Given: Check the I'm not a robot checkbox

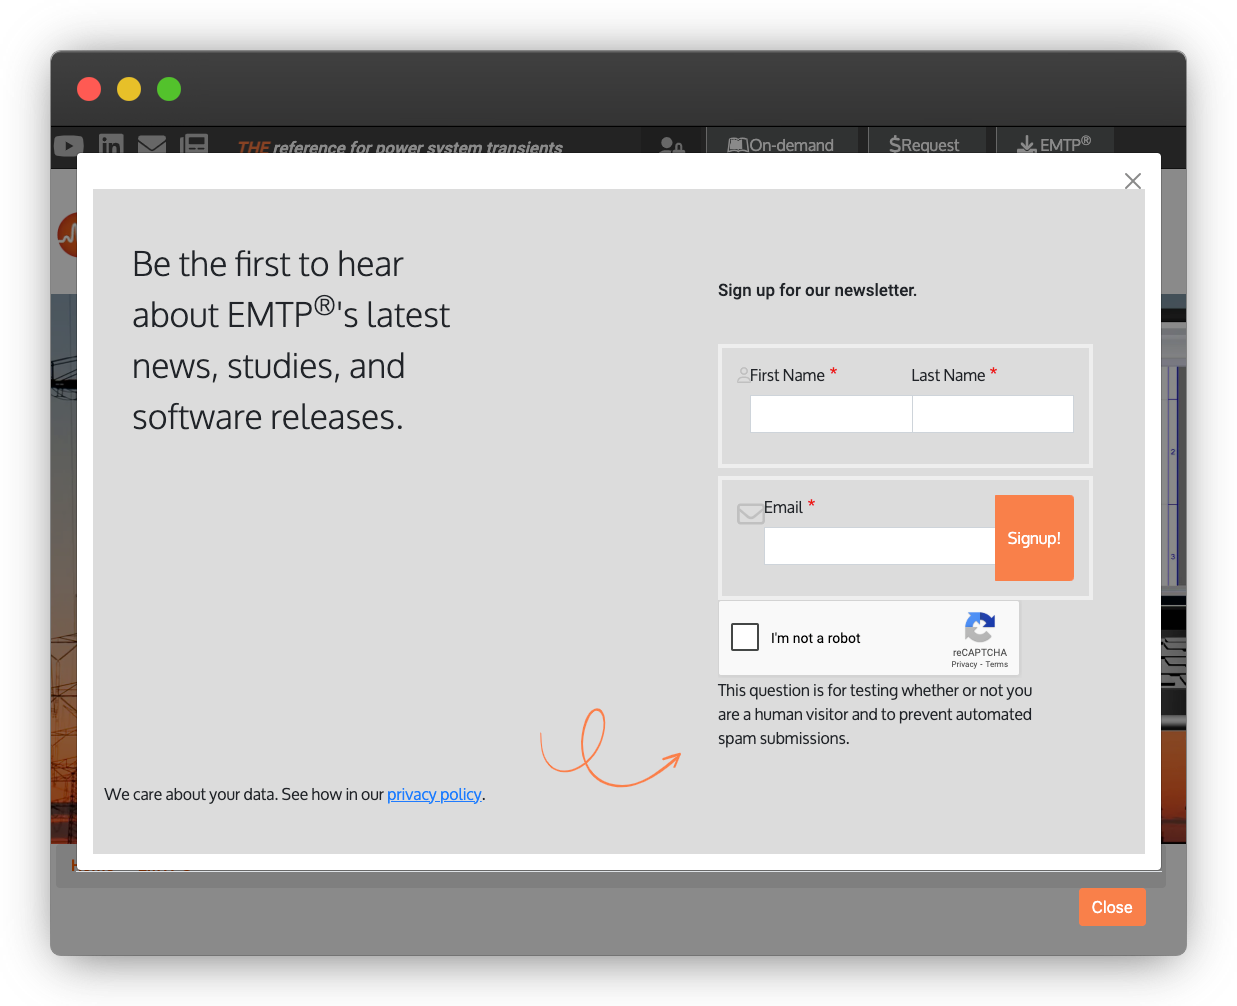Looking at the screenshot, I should pos(745,637).
